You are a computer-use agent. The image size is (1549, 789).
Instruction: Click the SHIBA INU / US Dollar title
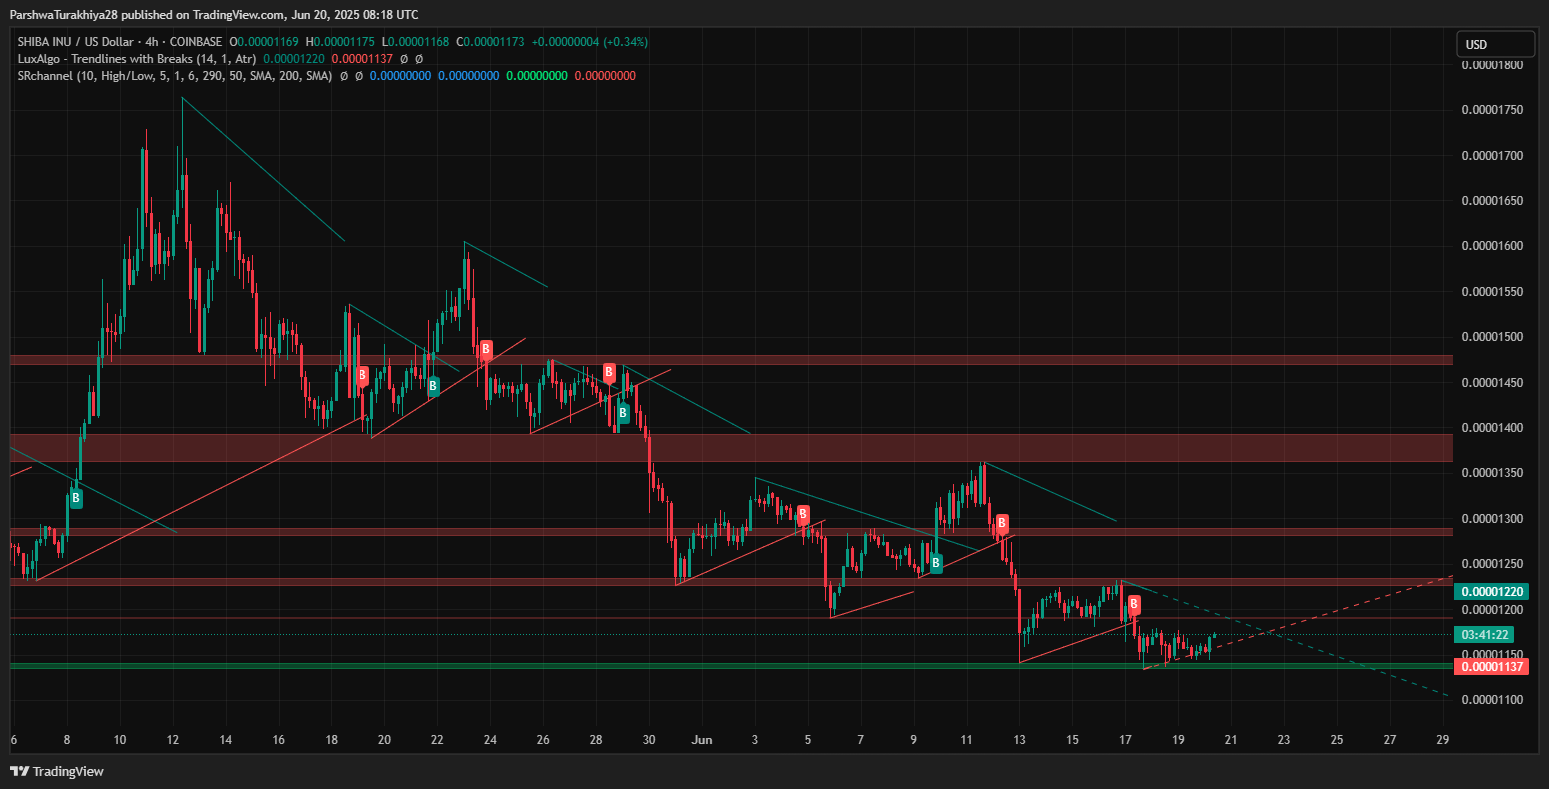coord(78,42)
